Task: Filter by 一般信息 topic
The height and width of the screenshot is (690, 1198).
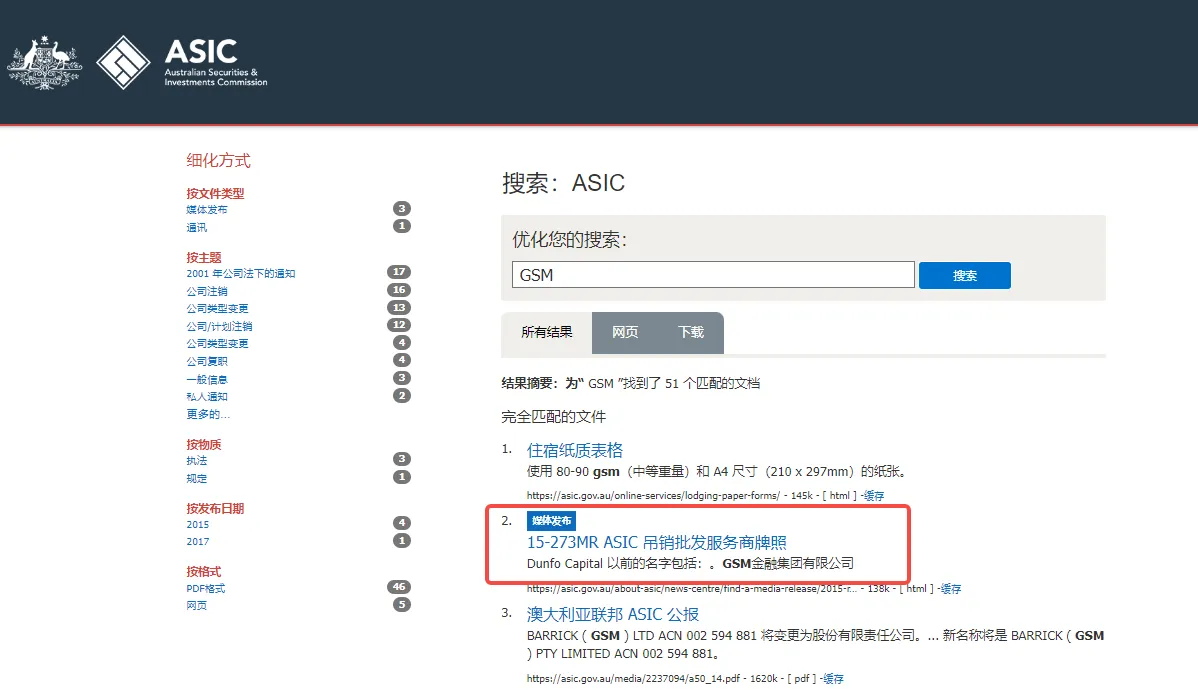Action: click(207, 379)
